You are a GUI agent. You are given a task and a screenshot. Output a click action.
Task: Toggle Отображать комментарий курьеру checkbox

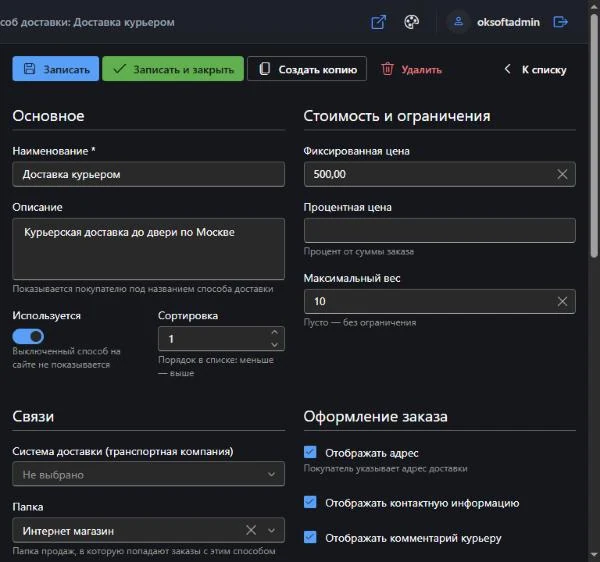point(310,537)
